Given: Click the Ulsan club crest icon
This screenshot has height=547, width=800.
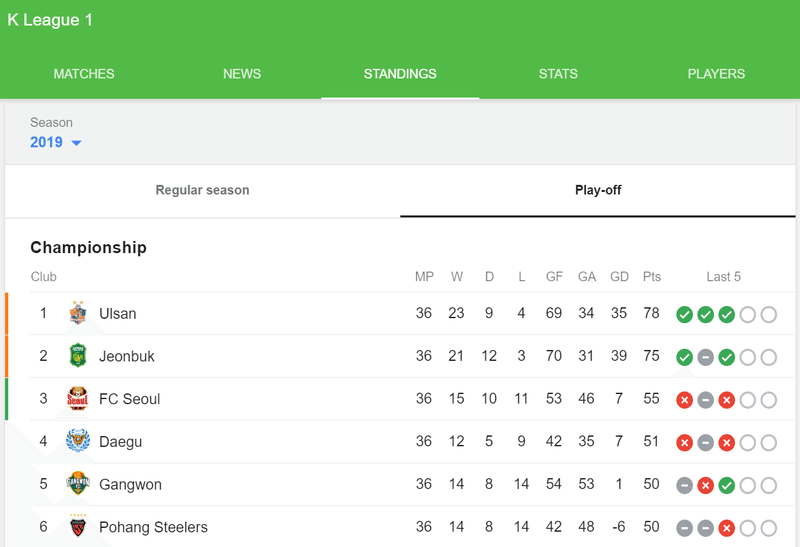Looking at the screenshot, I should 78,313.
